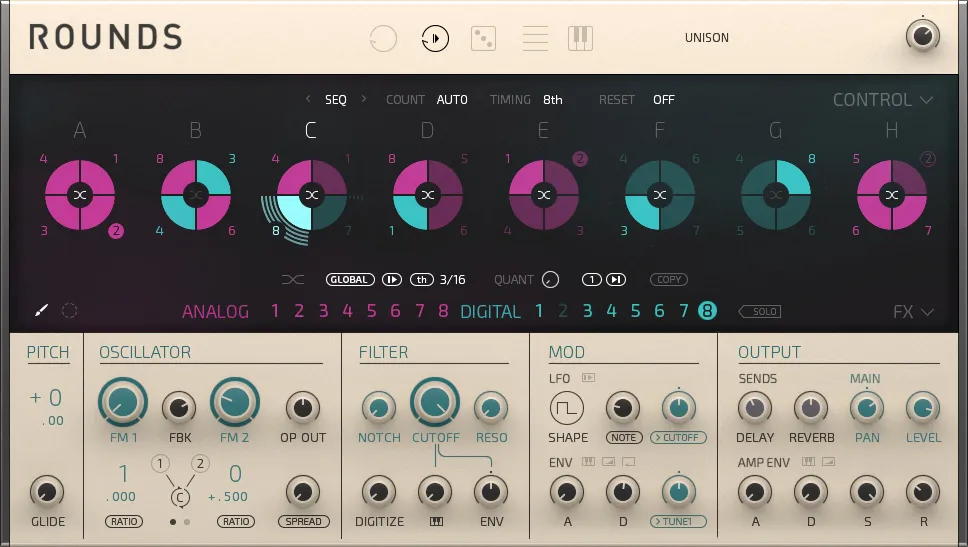Select the first algorithm page dot
Screen dimensions: 968x547
point(173,522)
